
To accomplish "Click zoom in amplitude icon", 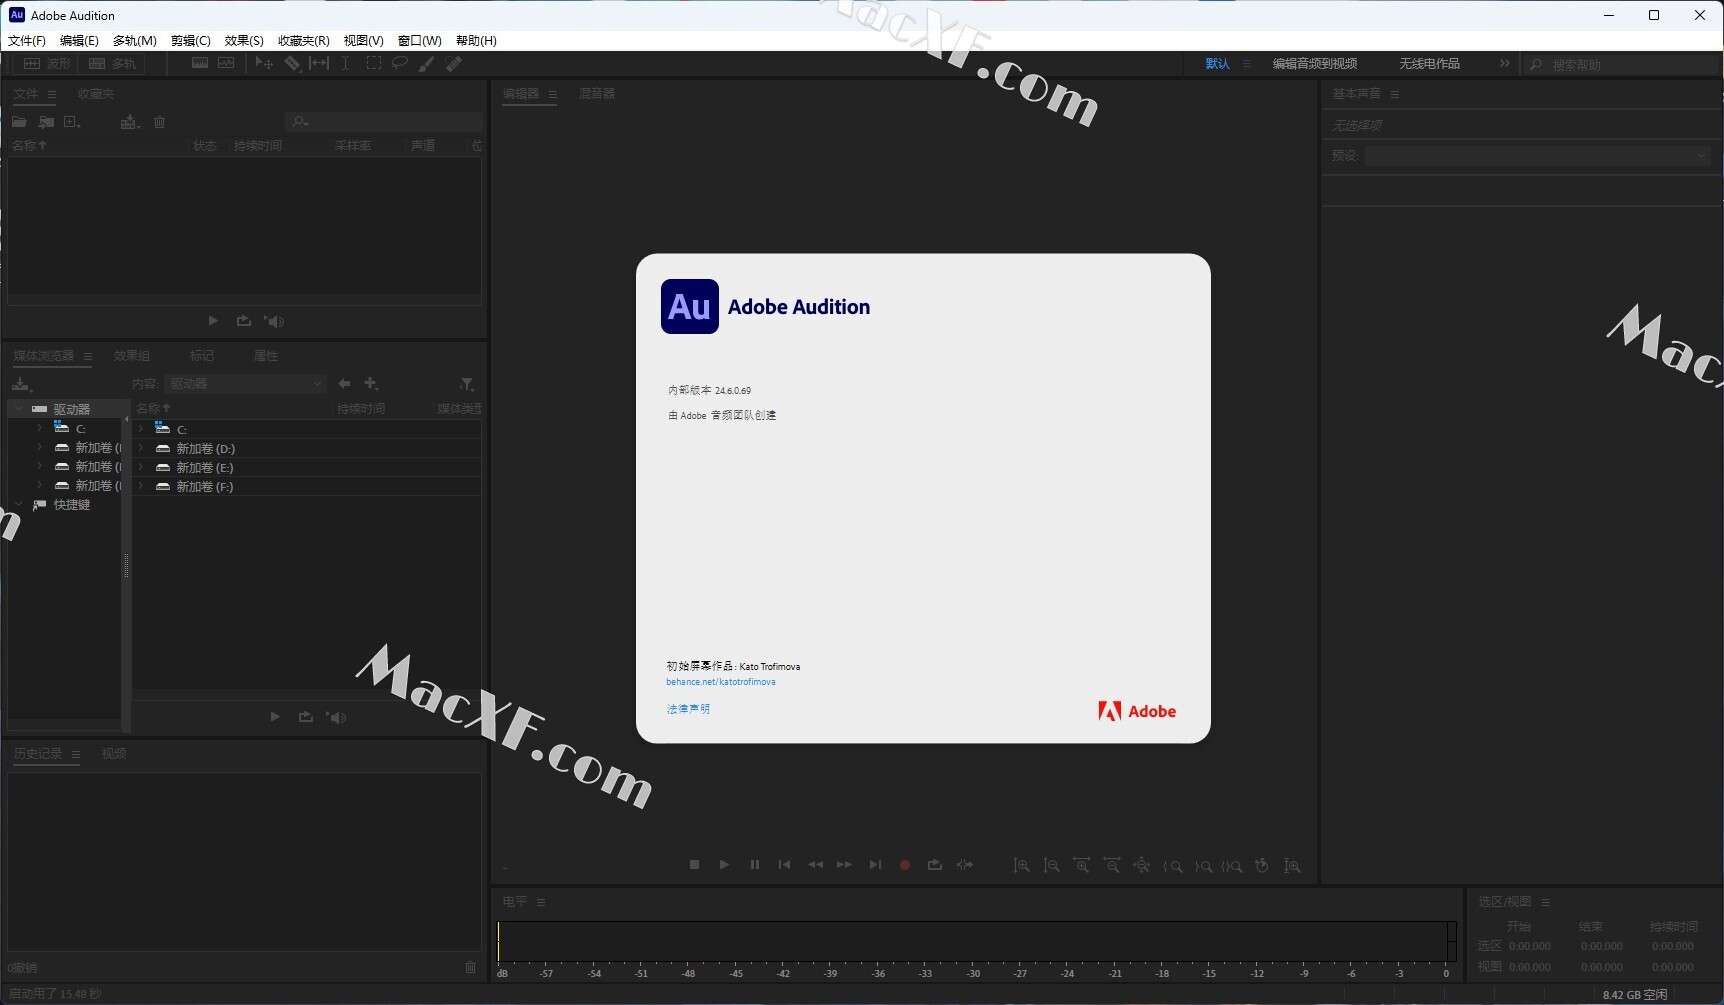I will tap(1021, 866).
